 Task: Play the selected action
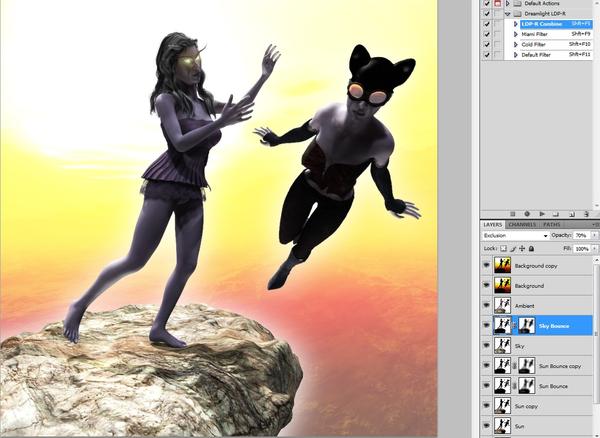pos(542,214)
